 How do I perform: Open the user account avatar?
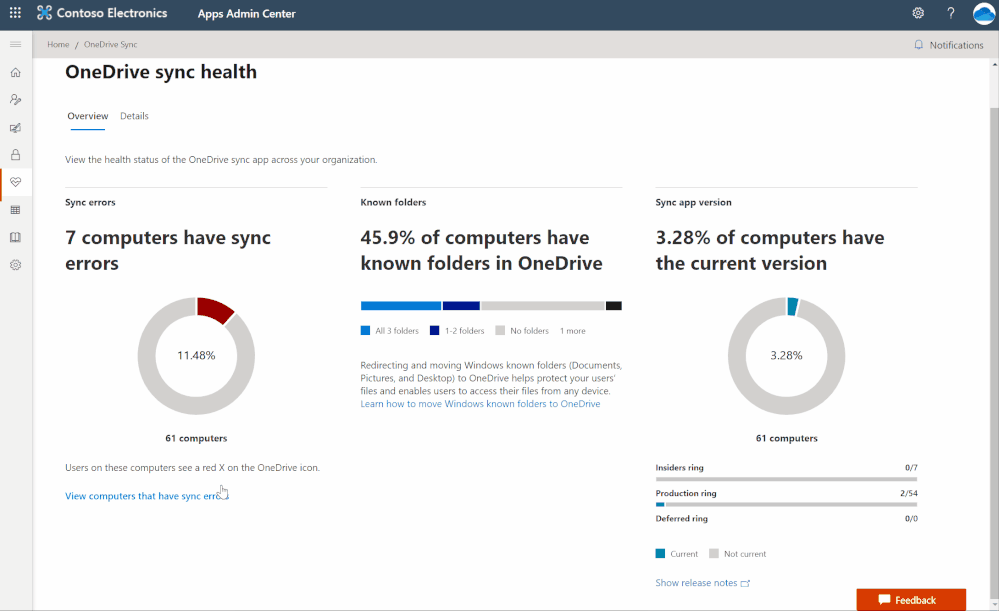point(984,14)
